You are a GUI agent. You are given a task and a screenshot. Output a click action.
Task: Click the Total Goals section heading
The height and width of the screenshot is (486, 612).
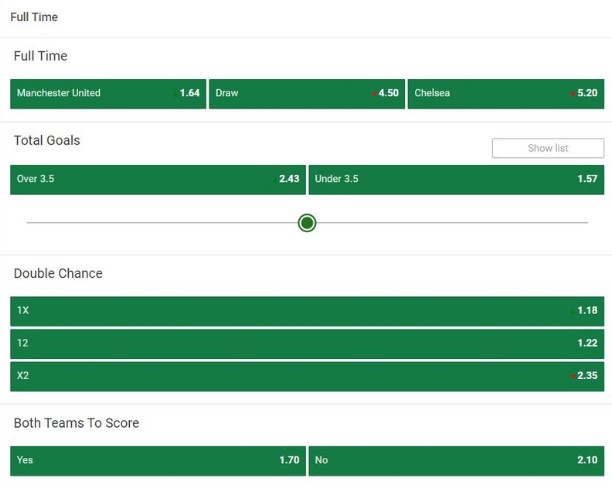pyautogui.click(x=47, y=141)
